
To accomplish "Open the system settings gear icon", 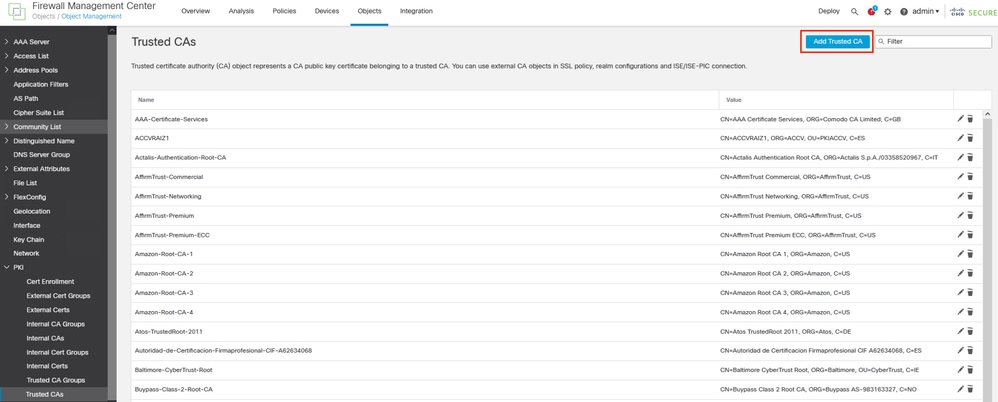I will click(x=888, y=11).
